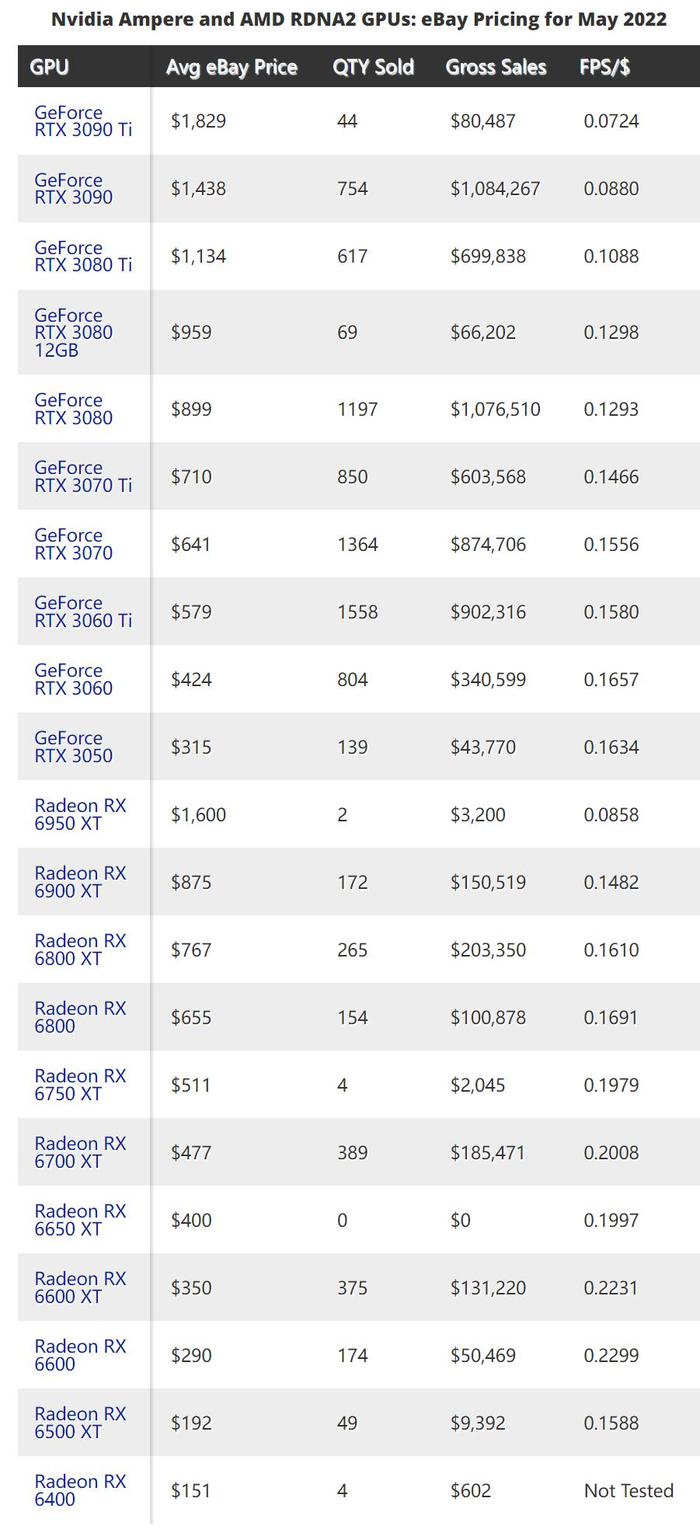Open the Radeon RX 6950 XT link
Screen dimensions: 700x1530
pyautogui.click(x=80, y=815)
